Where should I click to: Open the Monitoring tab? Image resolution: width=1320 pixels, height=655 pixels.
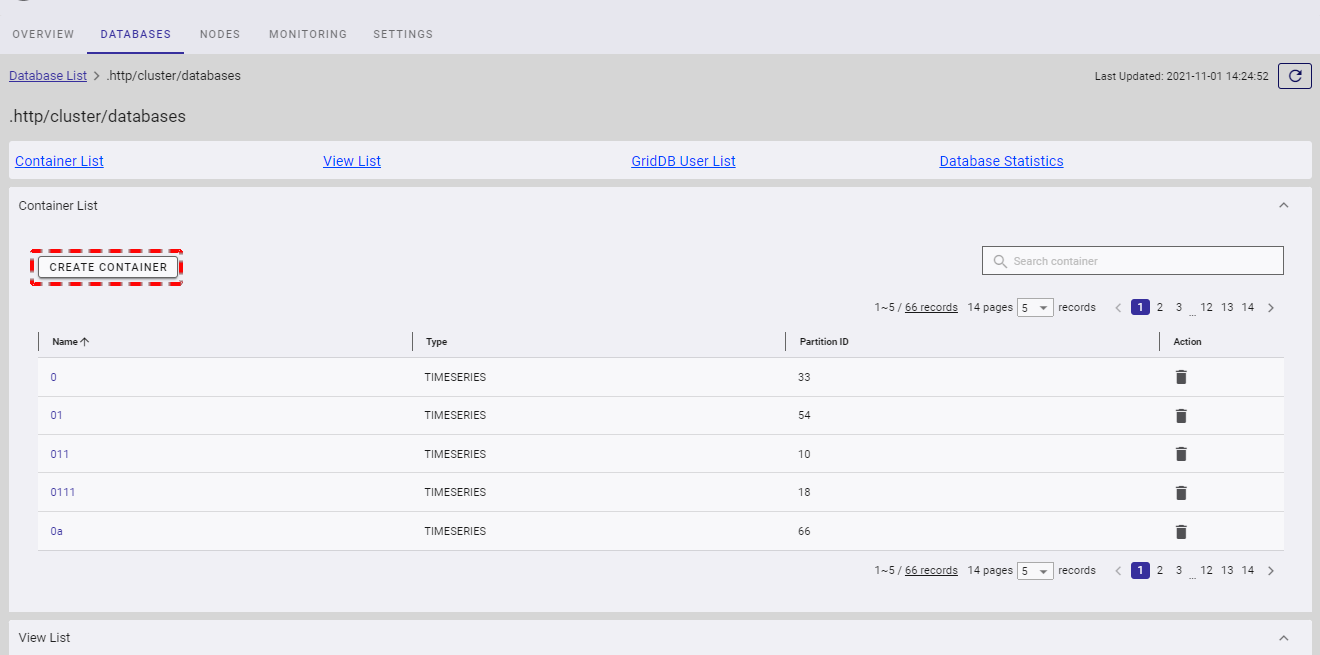[x=308, y=34]
